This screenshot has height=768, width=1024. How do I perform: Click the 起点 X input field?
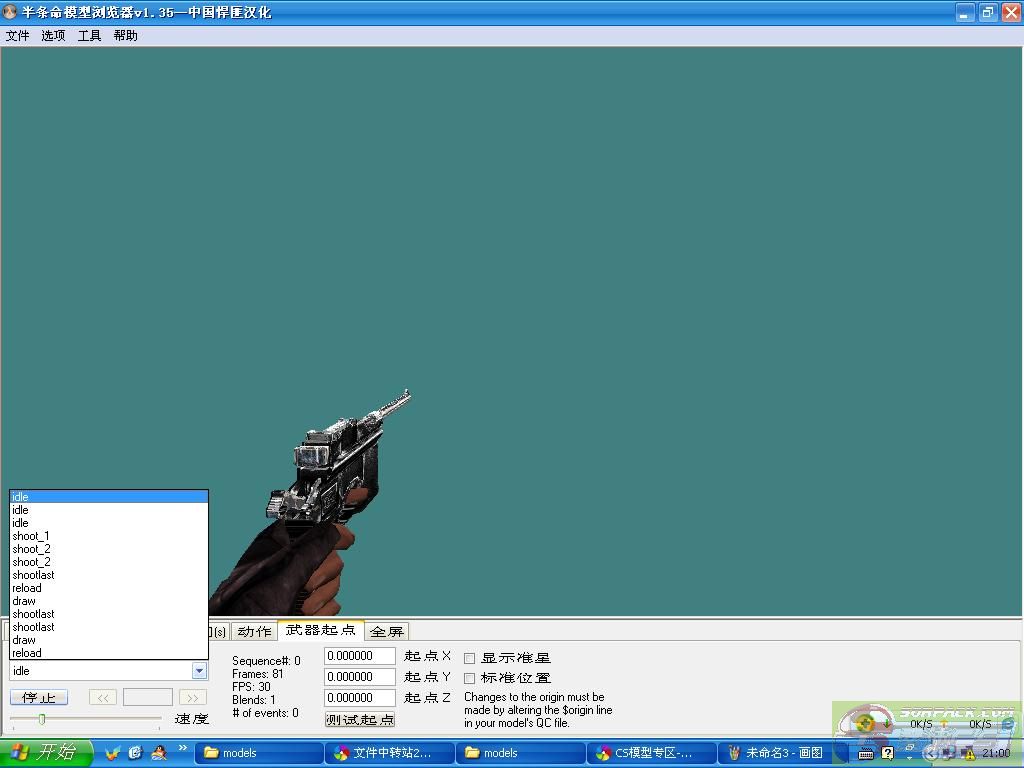coord(360,656)
